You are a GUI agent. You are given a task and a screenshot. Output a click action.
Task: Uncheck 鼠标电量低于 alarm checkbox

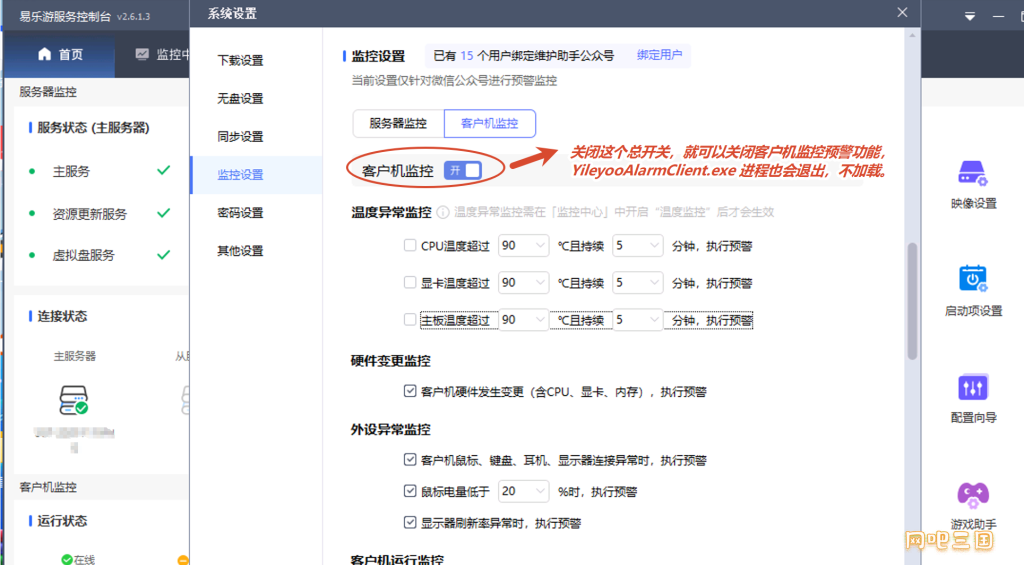410,491
